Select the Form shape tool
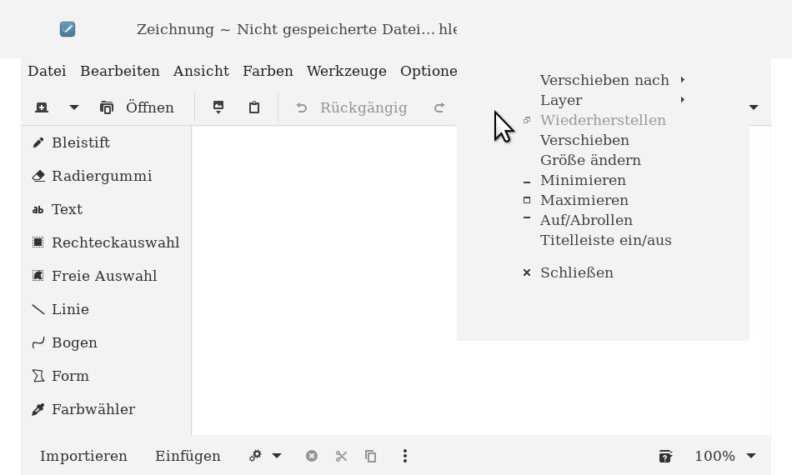 [x=70, y=376]
